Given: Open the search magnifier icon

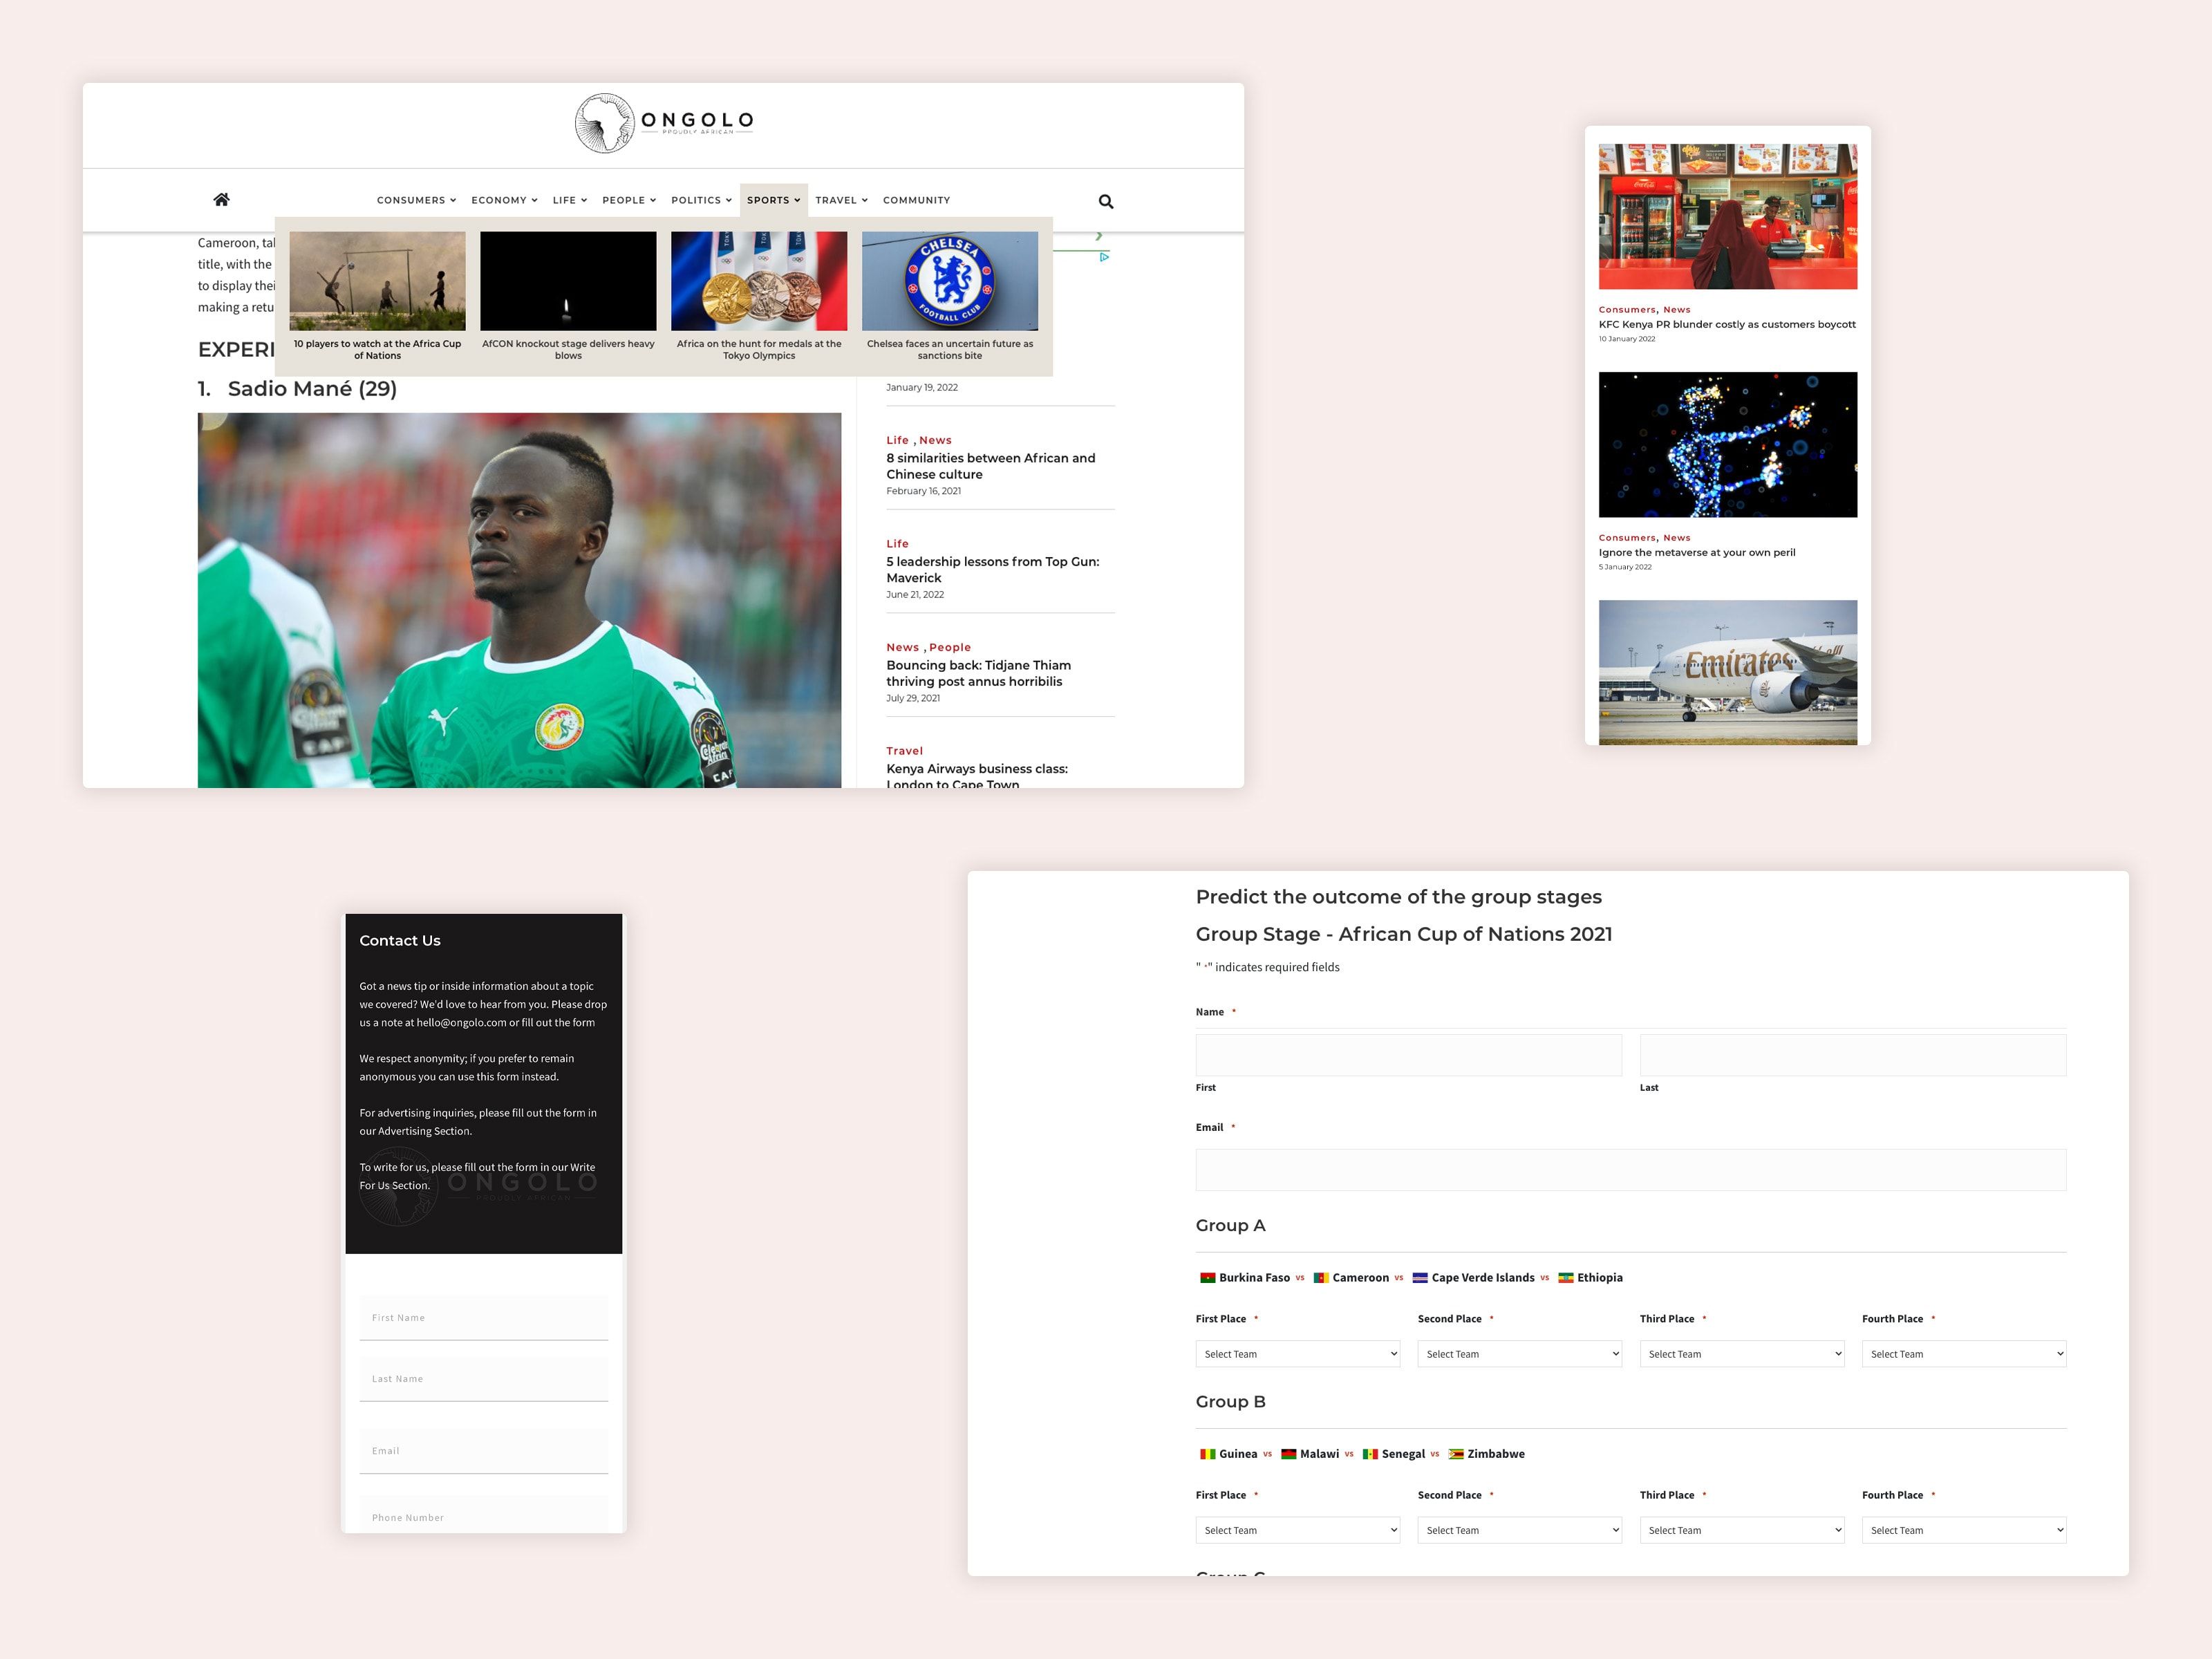Looking at the screenshot, I should 1105,201.
